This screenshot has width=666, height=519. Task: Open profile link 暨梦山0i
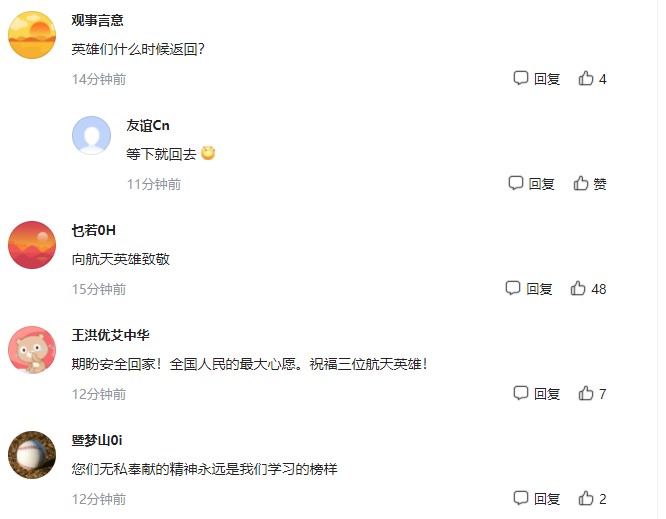pyautogui.click(x=97, y=441)
